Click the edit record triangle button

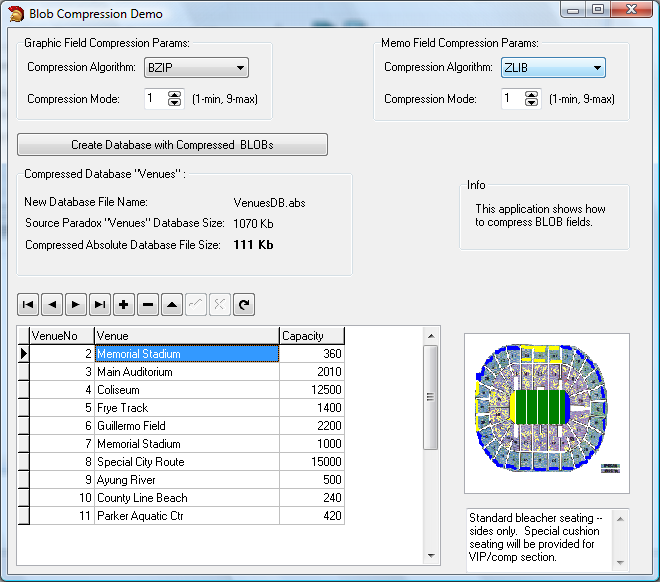(172, 304)
